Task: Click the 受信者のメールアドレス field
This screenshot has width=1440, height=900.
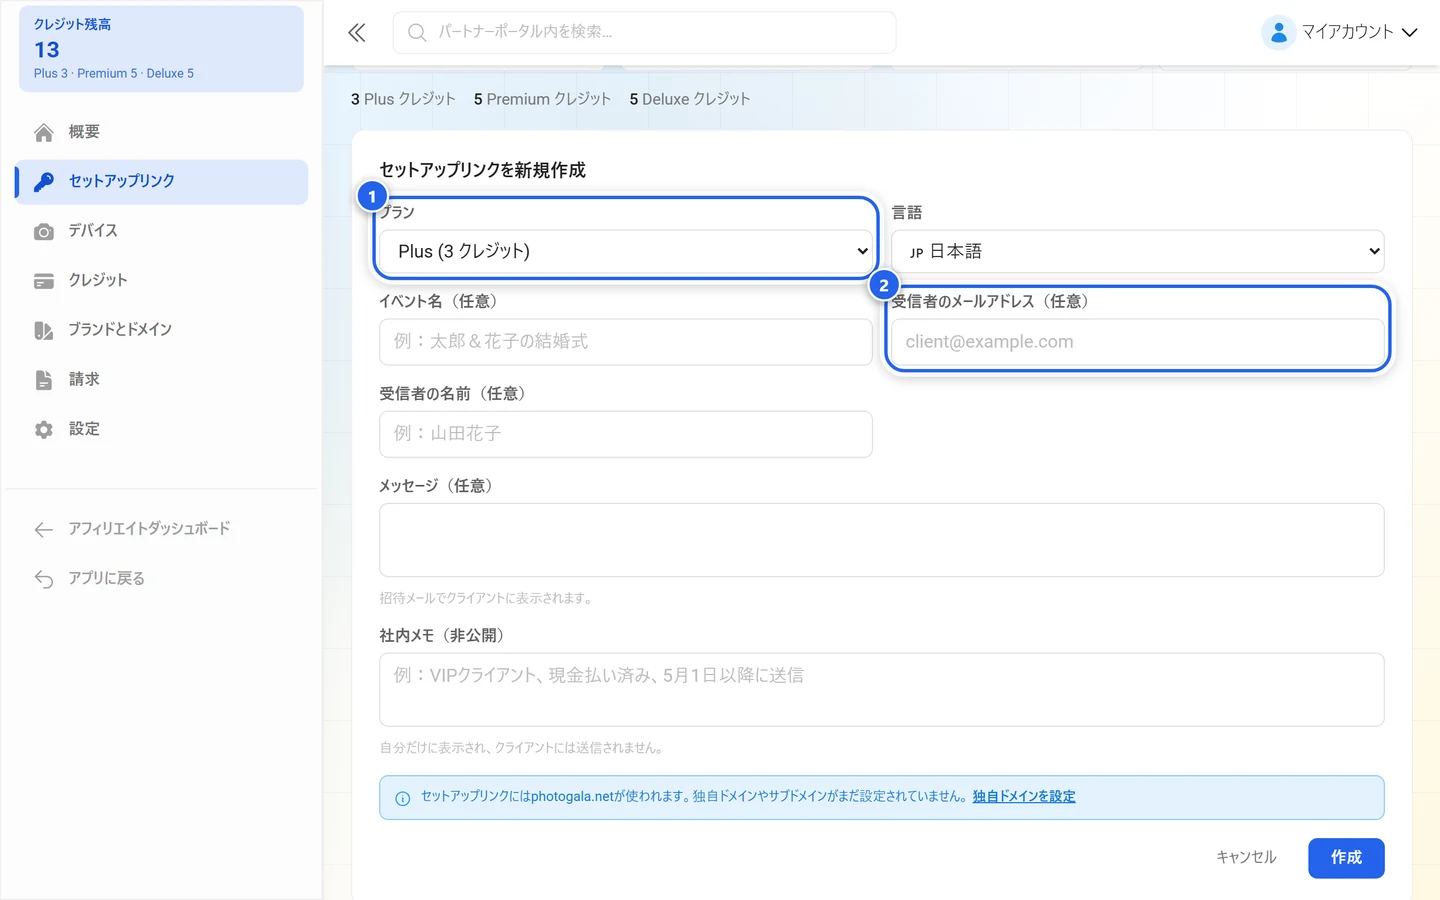Action: click(x=1138, y=342)
